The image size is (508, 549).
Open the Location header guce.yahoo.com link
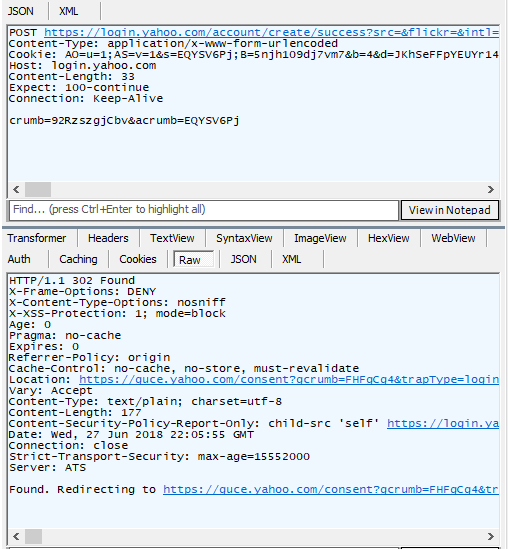click(x=289, y=380)
